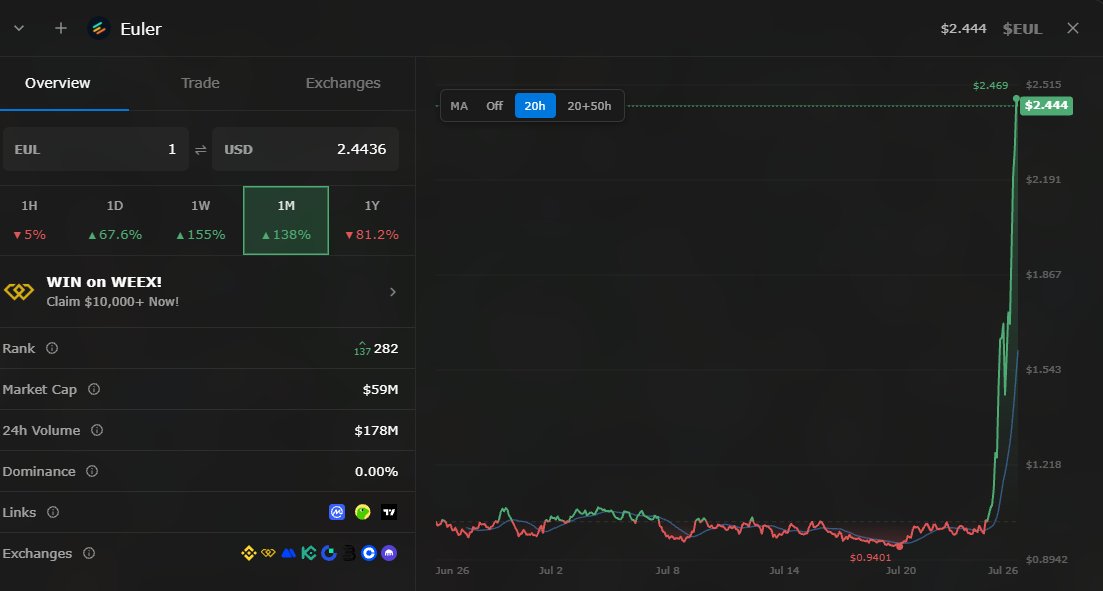Select the 1W timeframe
Image resolution: width=1103 pixels, height=591 pixels.
200,220
